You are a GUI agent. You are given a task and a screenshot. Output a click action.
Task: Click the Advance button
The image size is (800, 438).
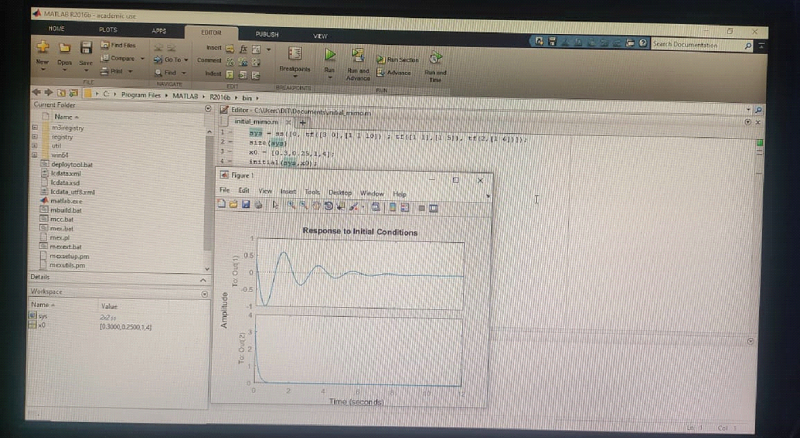(x=393, y=72)
